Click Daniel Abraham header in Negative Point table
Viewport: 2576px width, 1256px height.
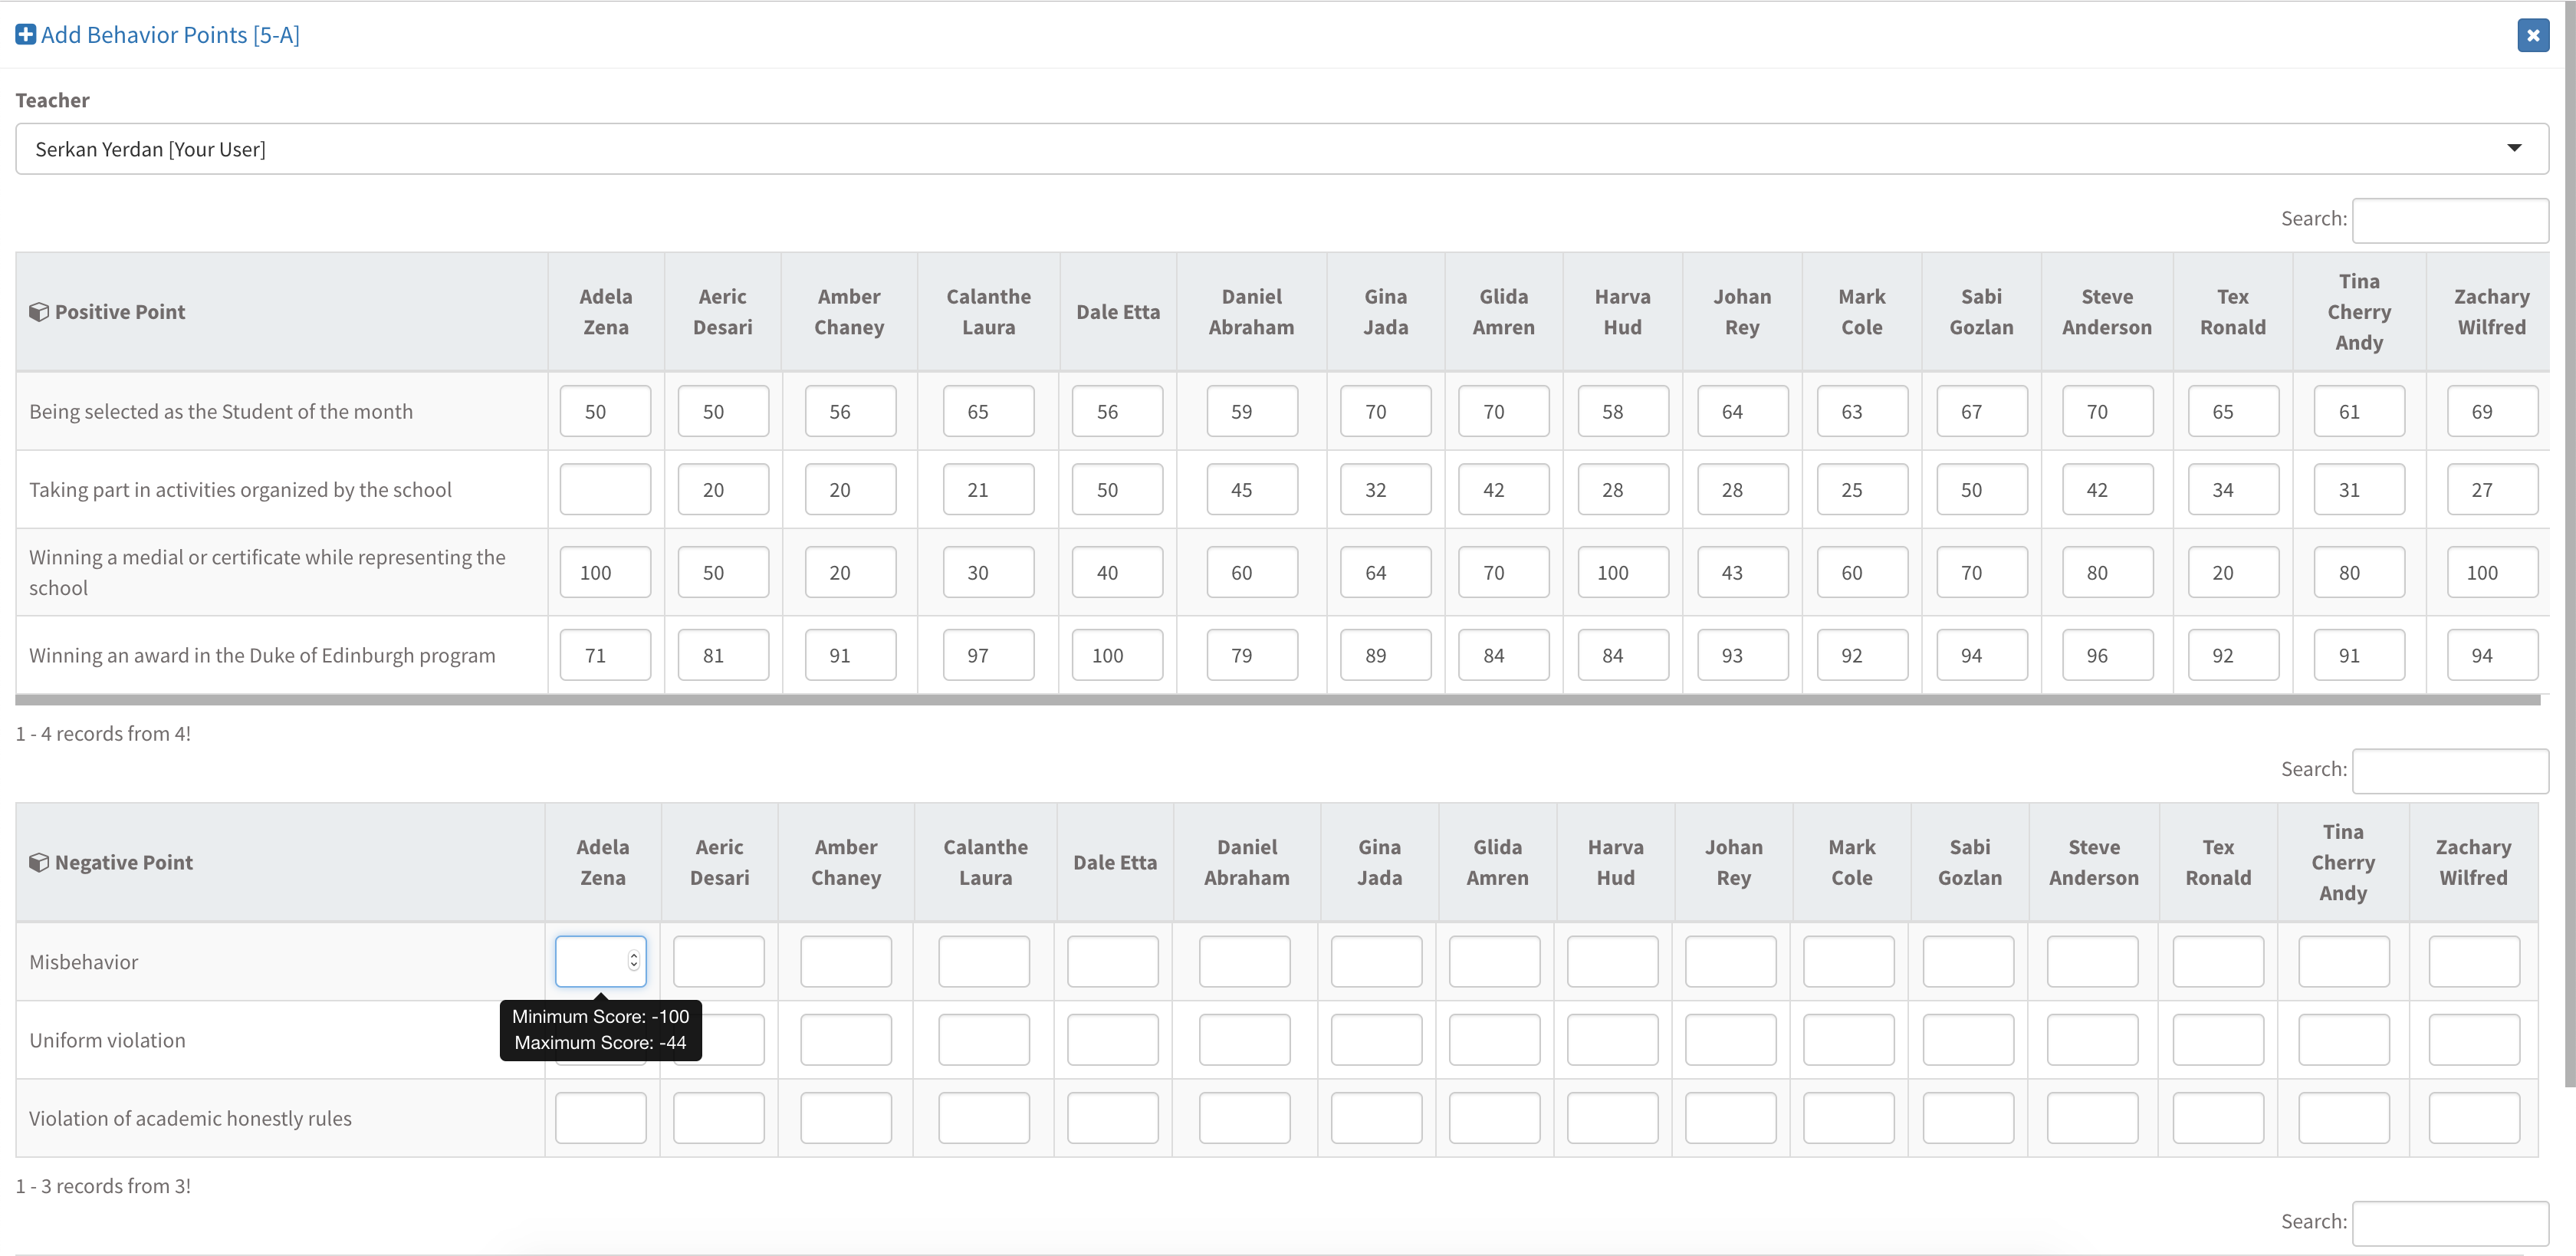coord(1246,862)
